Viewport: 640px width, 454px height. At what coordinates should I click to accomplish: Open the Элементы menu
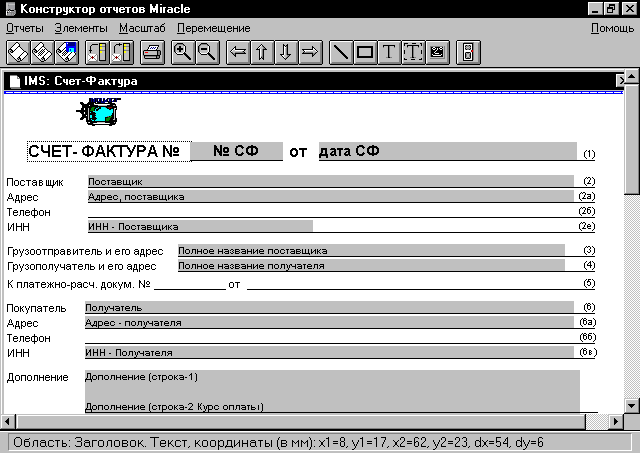pyautogui.click(x=81, y=28)
